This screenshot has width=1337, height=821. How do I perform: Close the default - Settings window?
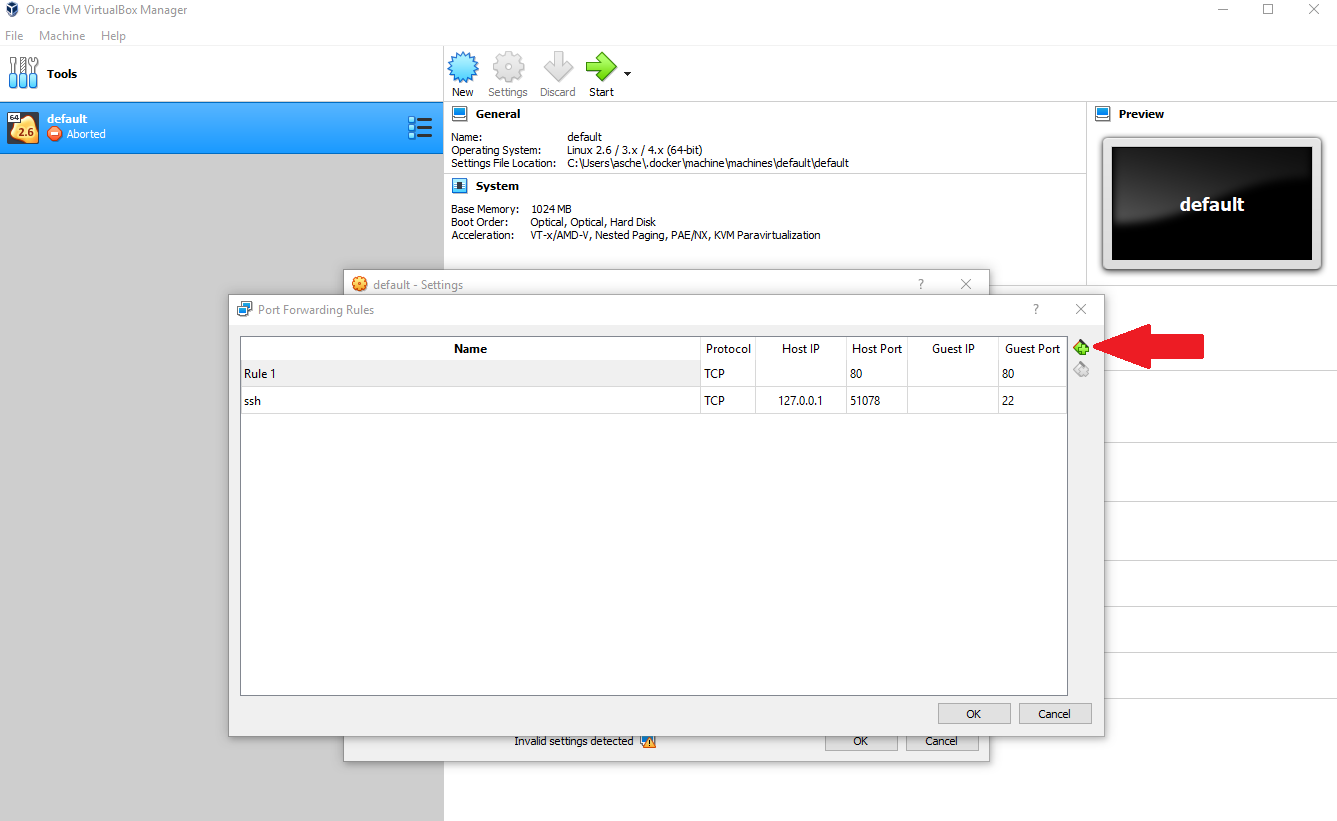[x=966, y=285]
